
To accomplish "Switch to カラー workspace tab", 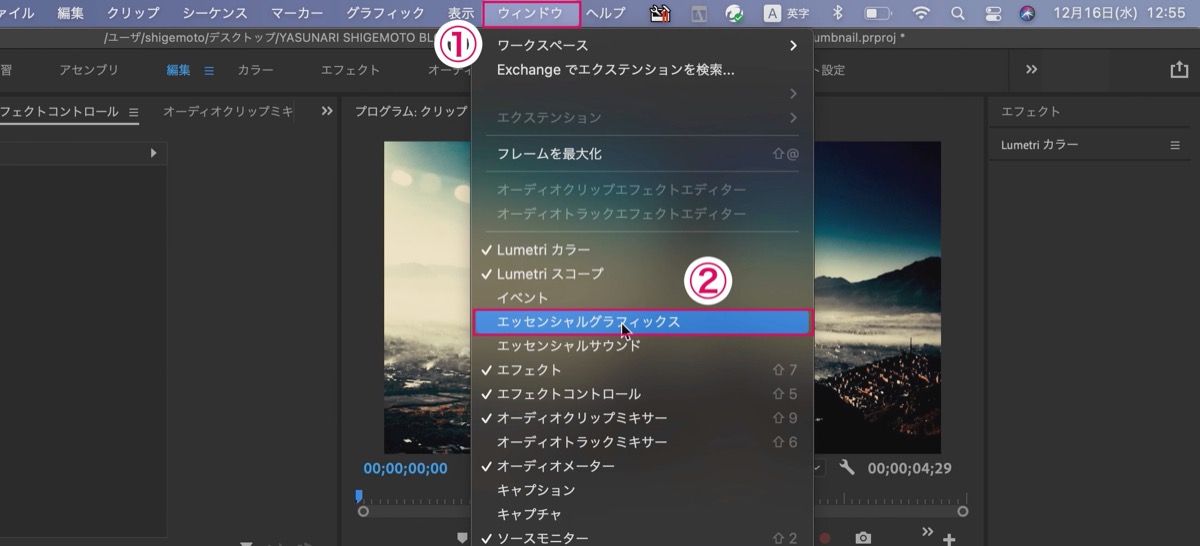I will click(255, 70).
